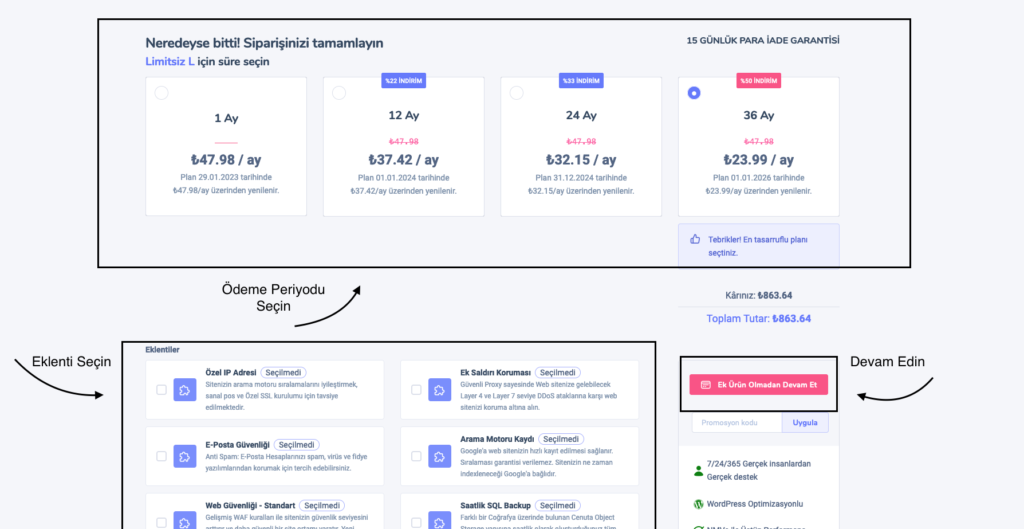Click Ek Ürün Olmadan Devam Et button
Screen dimensions: 1024x529
pos(758,385)
